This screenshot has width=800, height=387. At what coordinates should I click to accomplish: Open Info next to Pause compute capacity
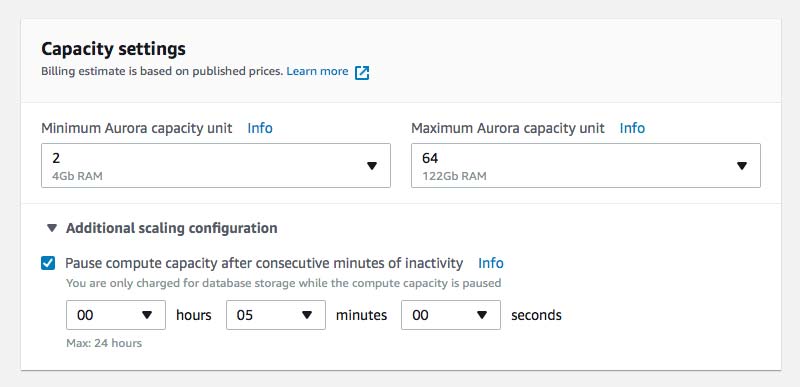tap(491, 264)
